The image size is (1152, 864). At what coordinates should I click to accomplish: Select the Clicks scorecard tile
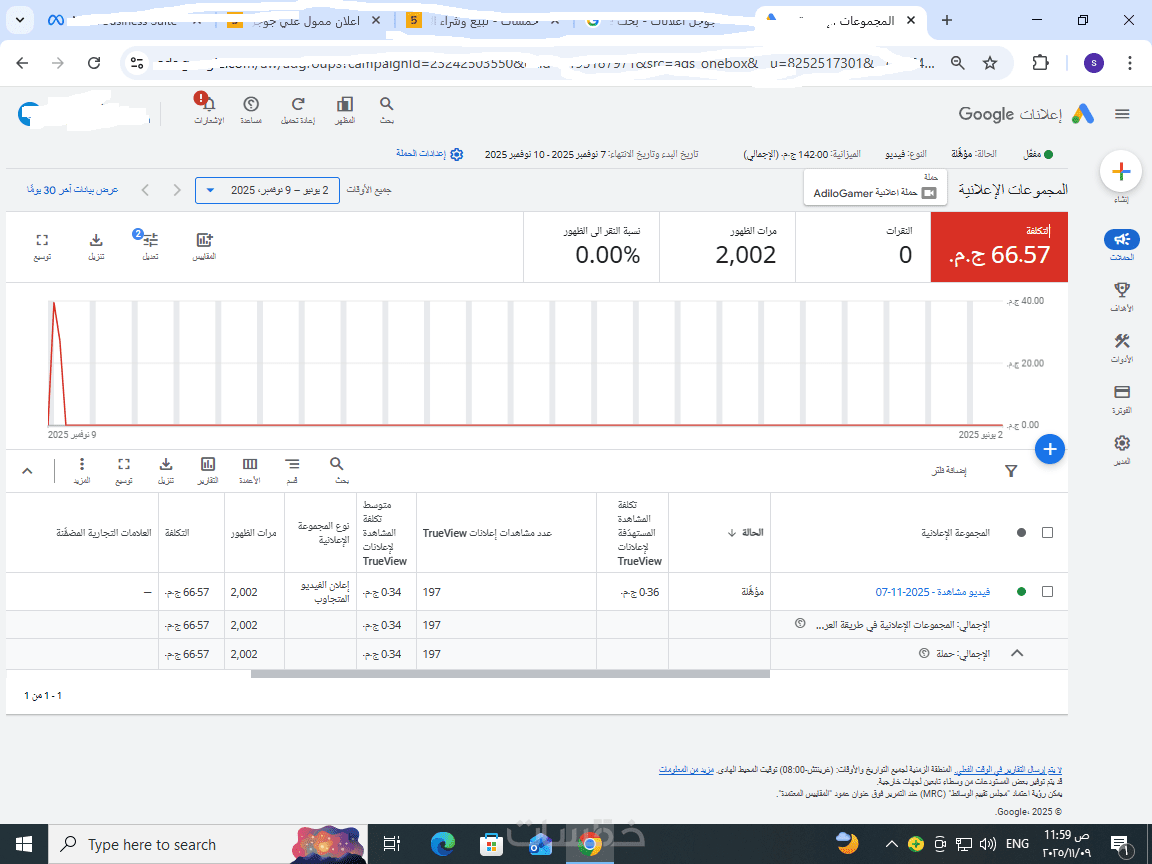coord(863,248)
